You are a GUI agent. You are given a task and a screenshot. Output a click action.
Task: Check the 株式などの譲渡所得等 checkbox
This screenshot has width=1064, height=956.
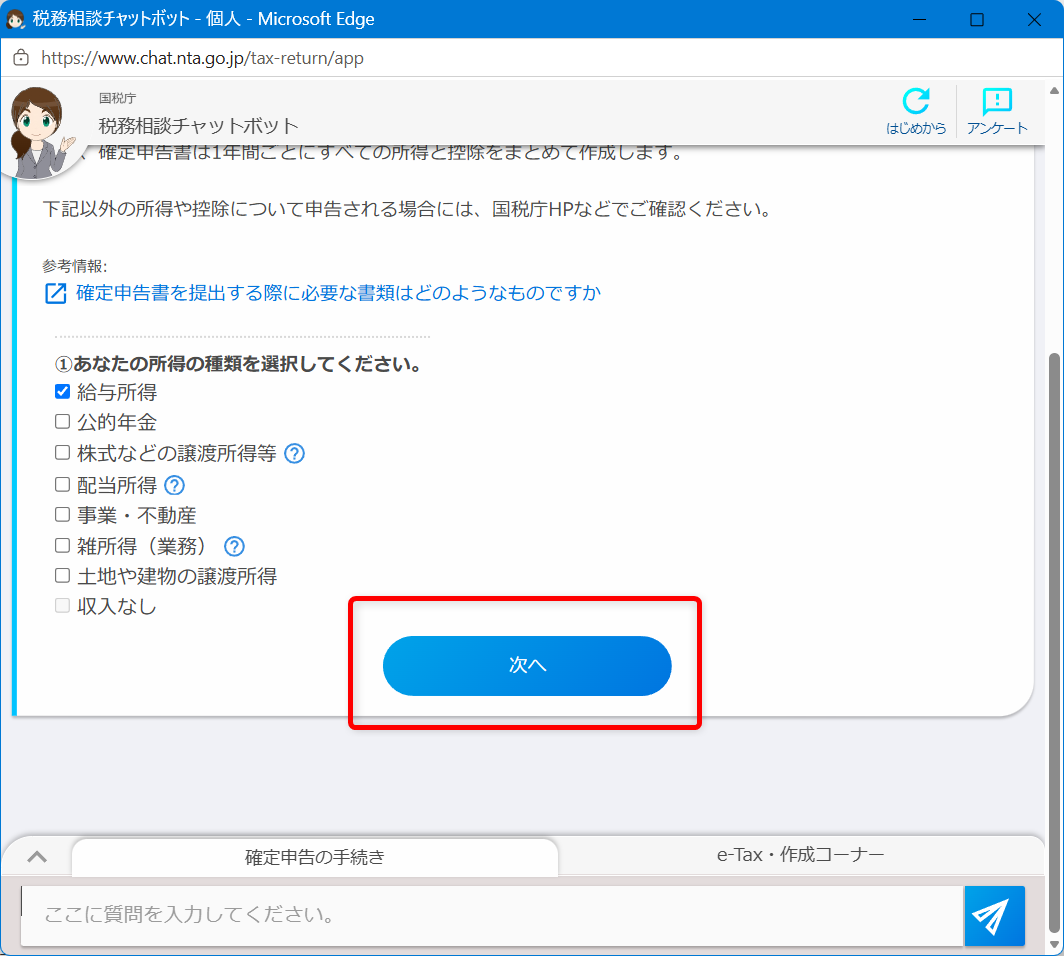[62, 453]
